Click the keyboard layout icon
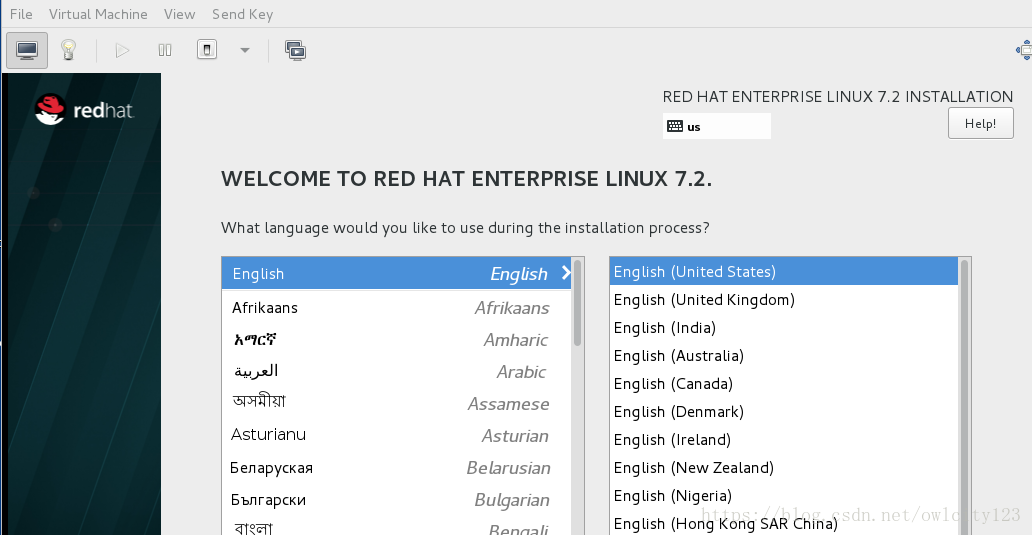1032x535 pixels. pyautogui.click(x=675, y=126)
